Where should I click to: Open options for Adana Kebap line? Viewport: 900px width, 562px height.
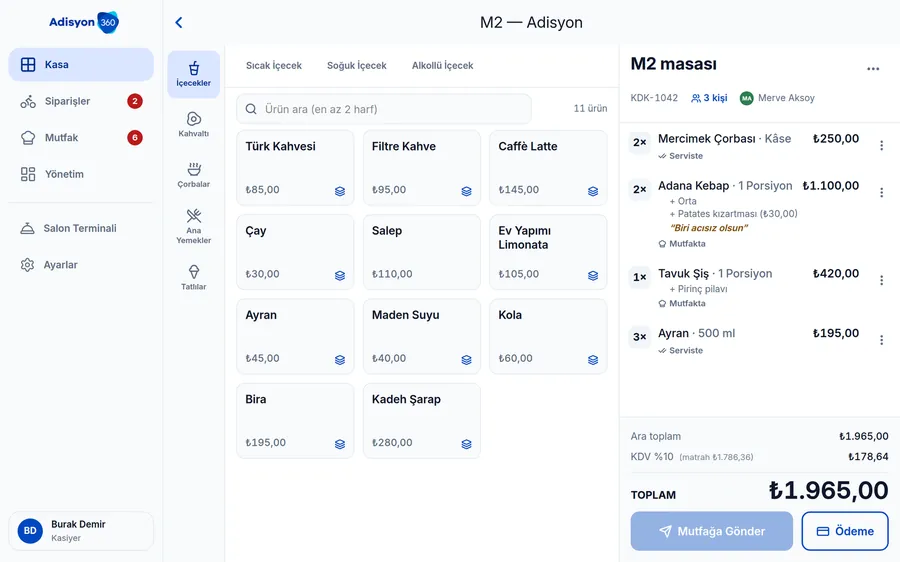882,193
